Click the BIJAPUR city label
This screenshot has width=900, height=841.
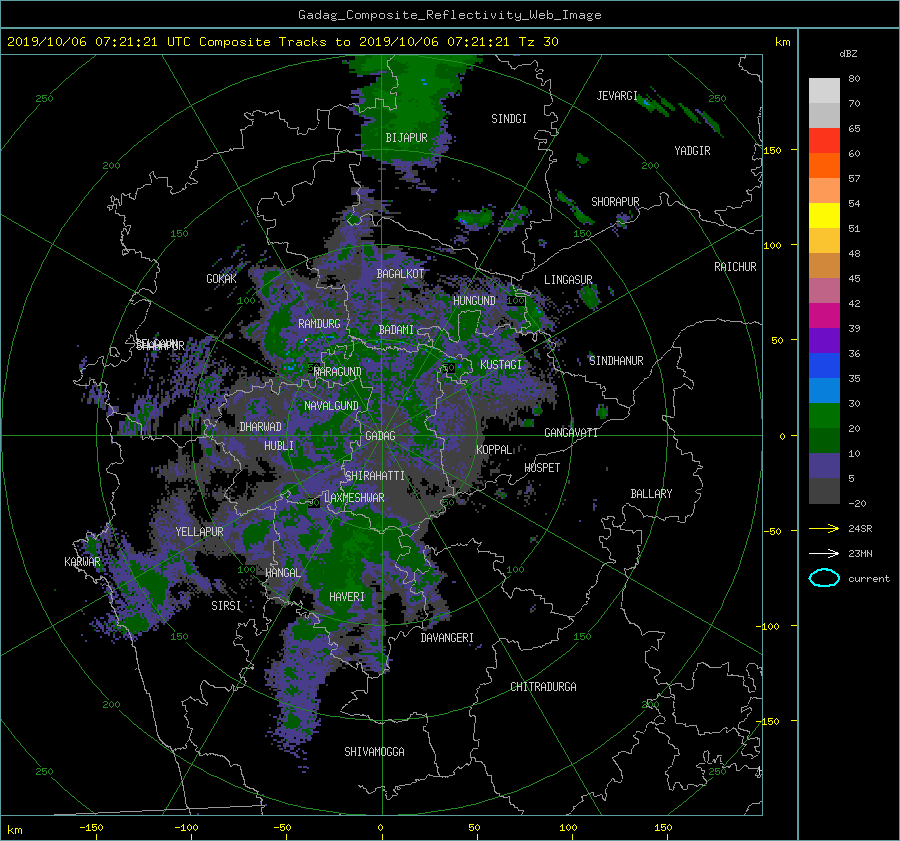coord(406,138)
